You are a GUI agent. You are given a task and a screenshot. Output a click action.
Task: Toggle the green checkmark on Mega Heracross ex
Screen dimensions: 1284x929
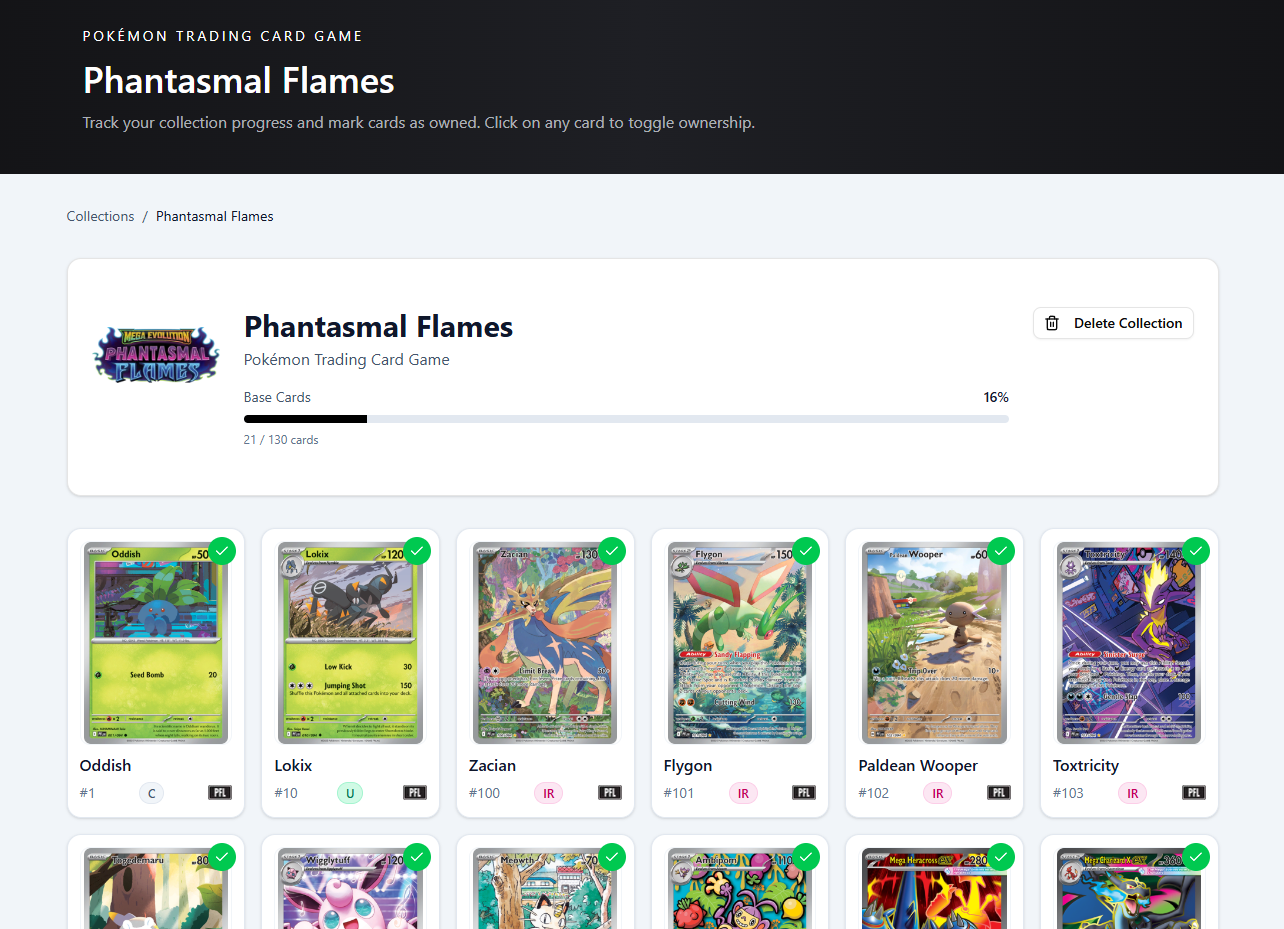click(x=1000, y=856)
